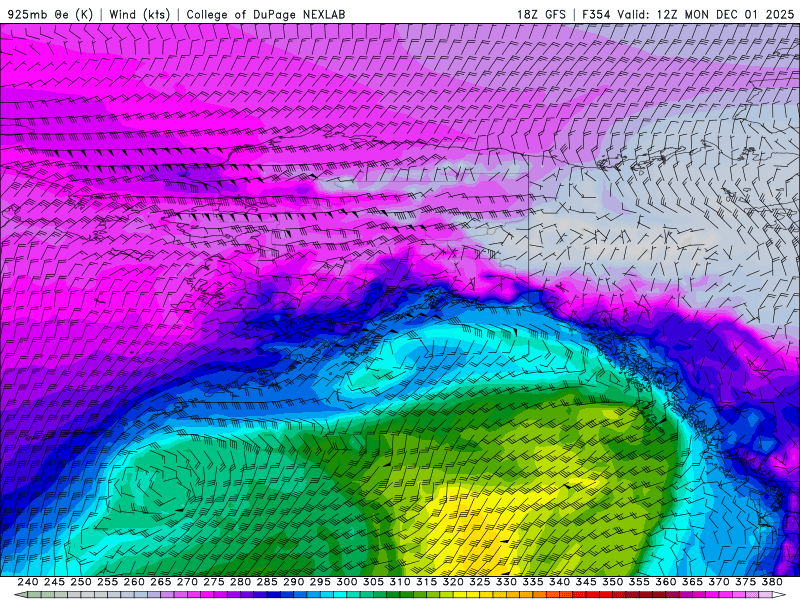This screenshot has width=800, height=600.
Task: Click the 240 value on the color scale
Action: coord(28,582)
